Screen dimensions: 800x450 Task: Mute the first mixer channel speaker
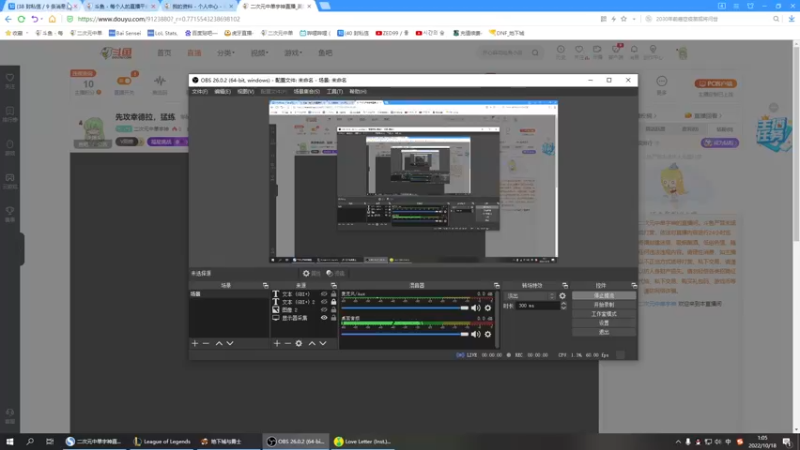[476, 308]
